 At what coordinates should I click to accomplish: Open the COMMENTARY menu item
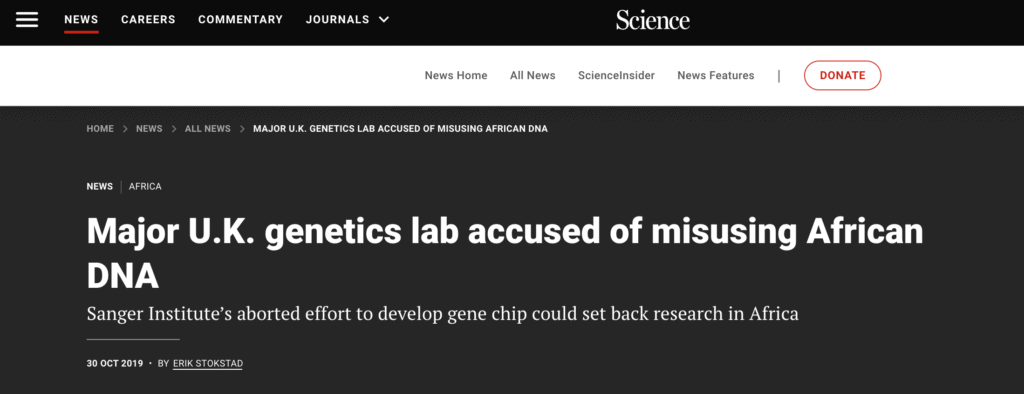240,20
